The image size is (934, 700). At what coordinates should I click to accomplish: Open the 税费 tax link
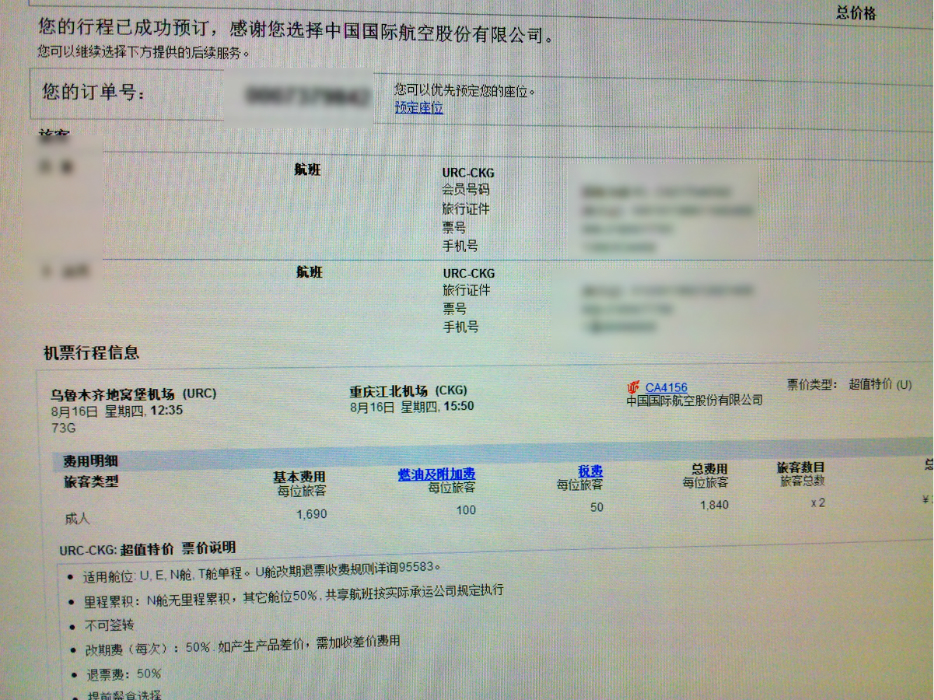click(590, 471)
